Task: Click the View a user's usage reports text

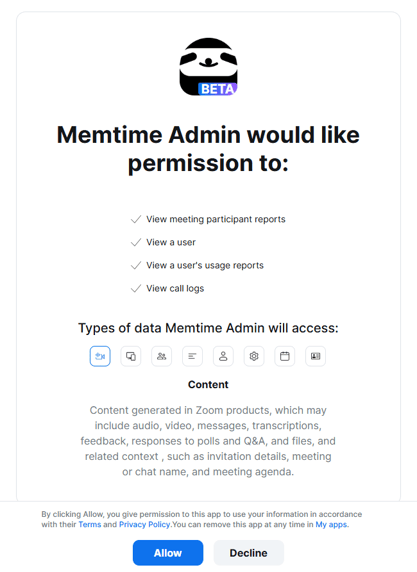Action: (x=205, y=265)
